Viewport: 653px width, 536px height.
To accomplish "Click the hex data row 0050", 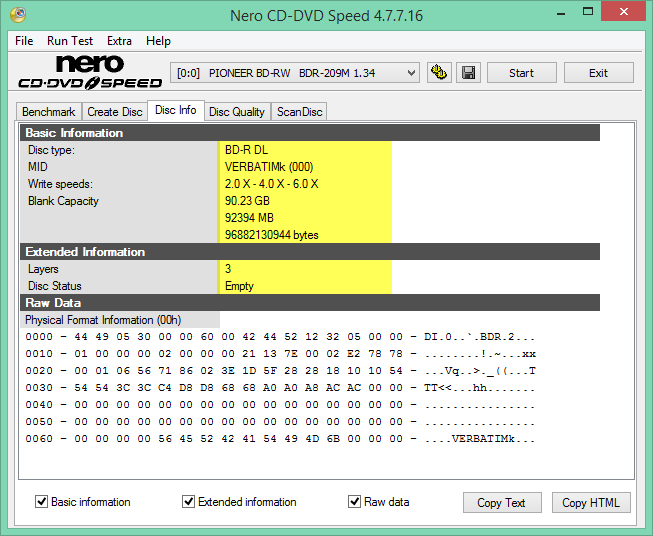I will pos(280,421).
